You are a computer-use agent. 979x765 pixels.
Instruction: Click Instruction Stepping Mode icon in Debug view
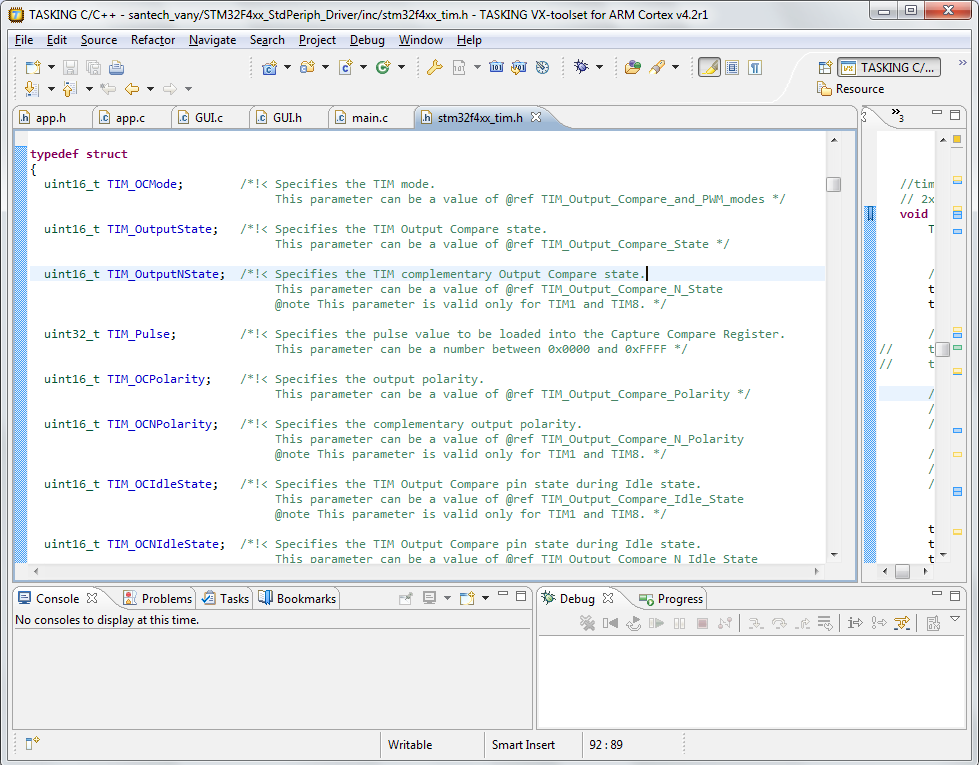point(855,623)
